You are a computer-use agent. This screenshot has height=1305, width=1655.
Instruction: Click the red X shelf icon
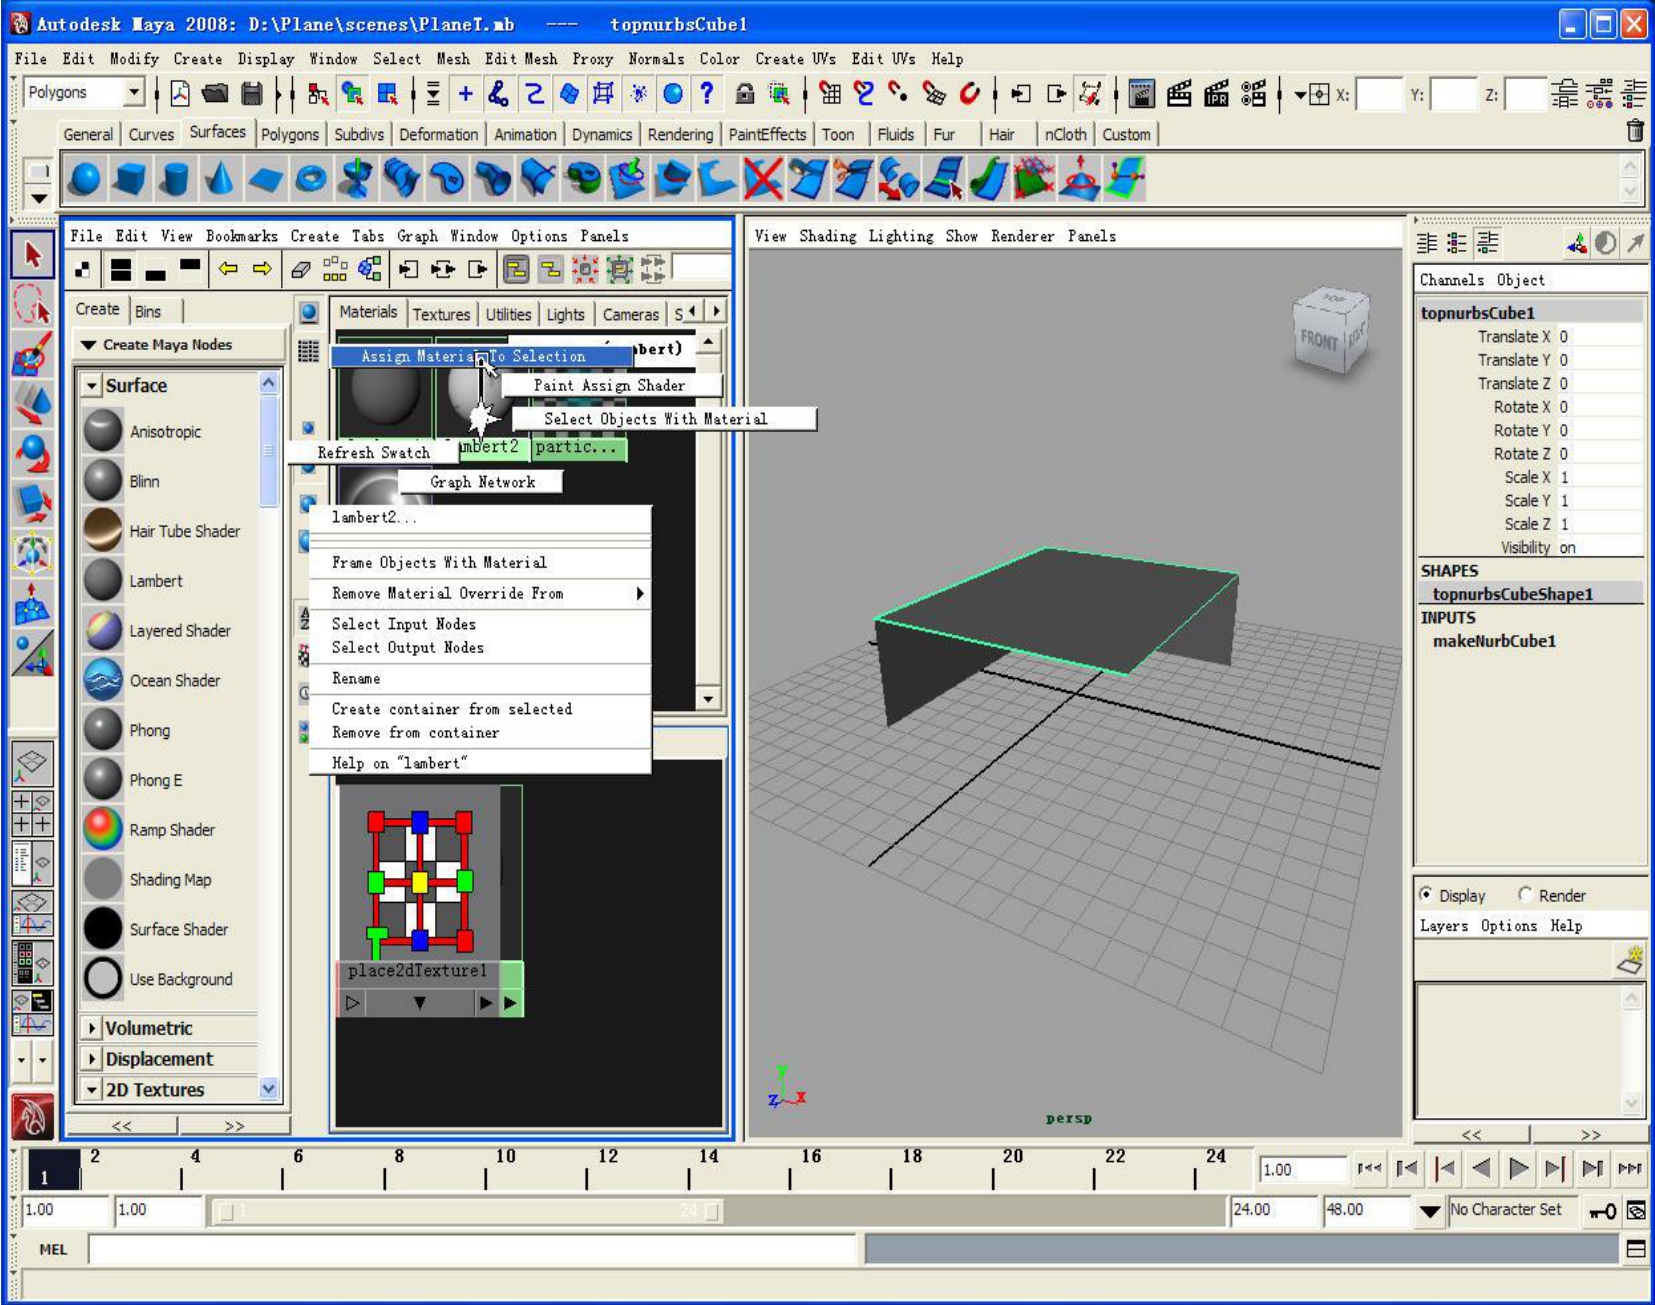[764, 180]
